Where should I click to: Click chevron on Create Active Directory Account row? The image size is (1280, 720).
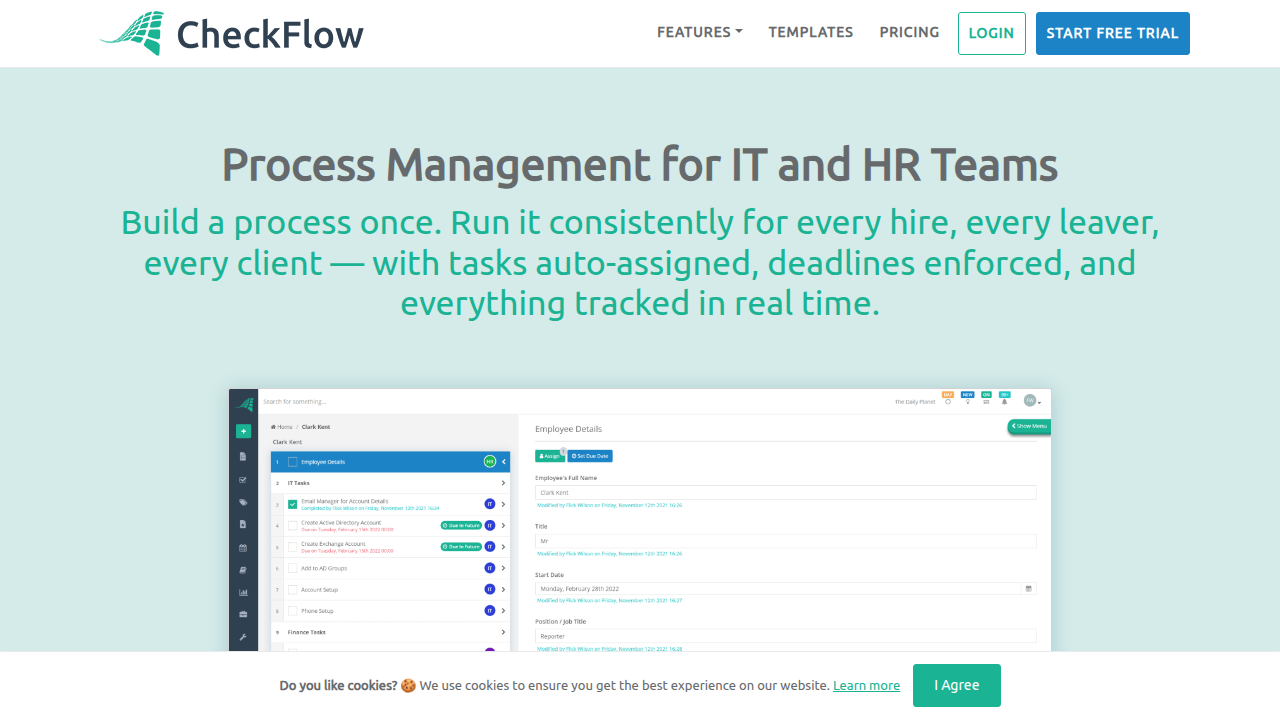coord(503,525)
